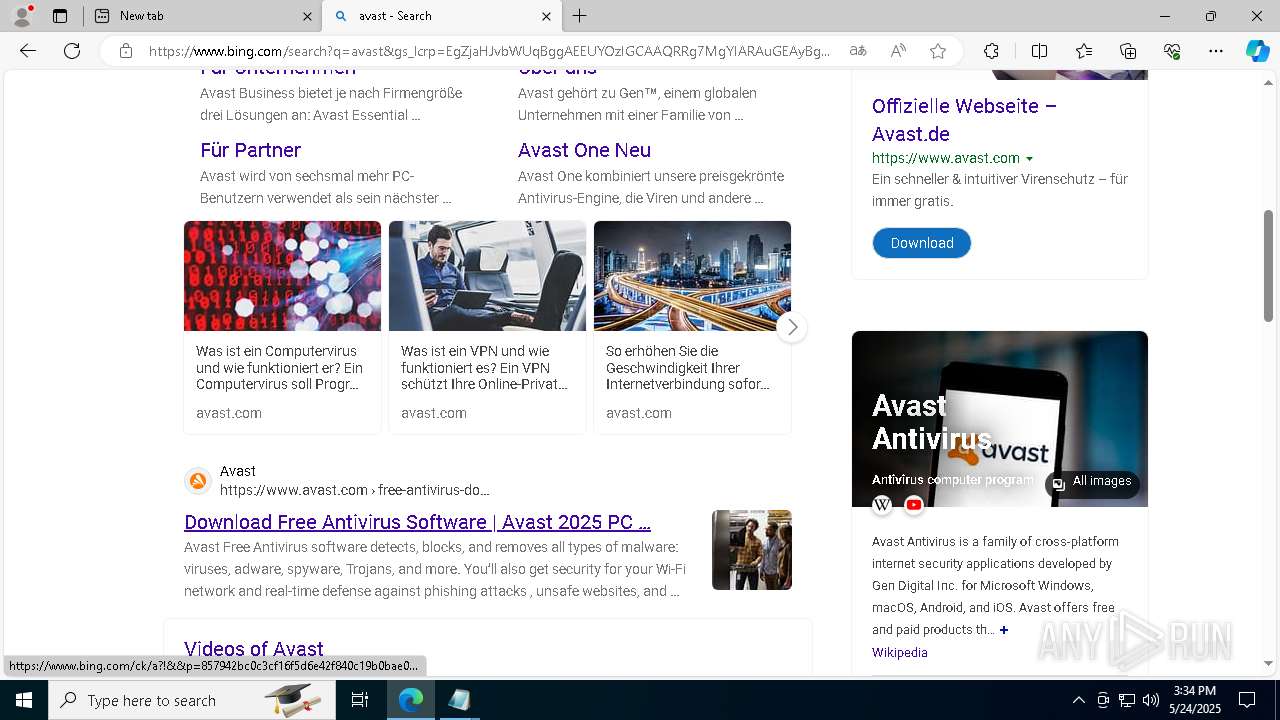Switch to the New tab tab

click(x=201, y=16)
